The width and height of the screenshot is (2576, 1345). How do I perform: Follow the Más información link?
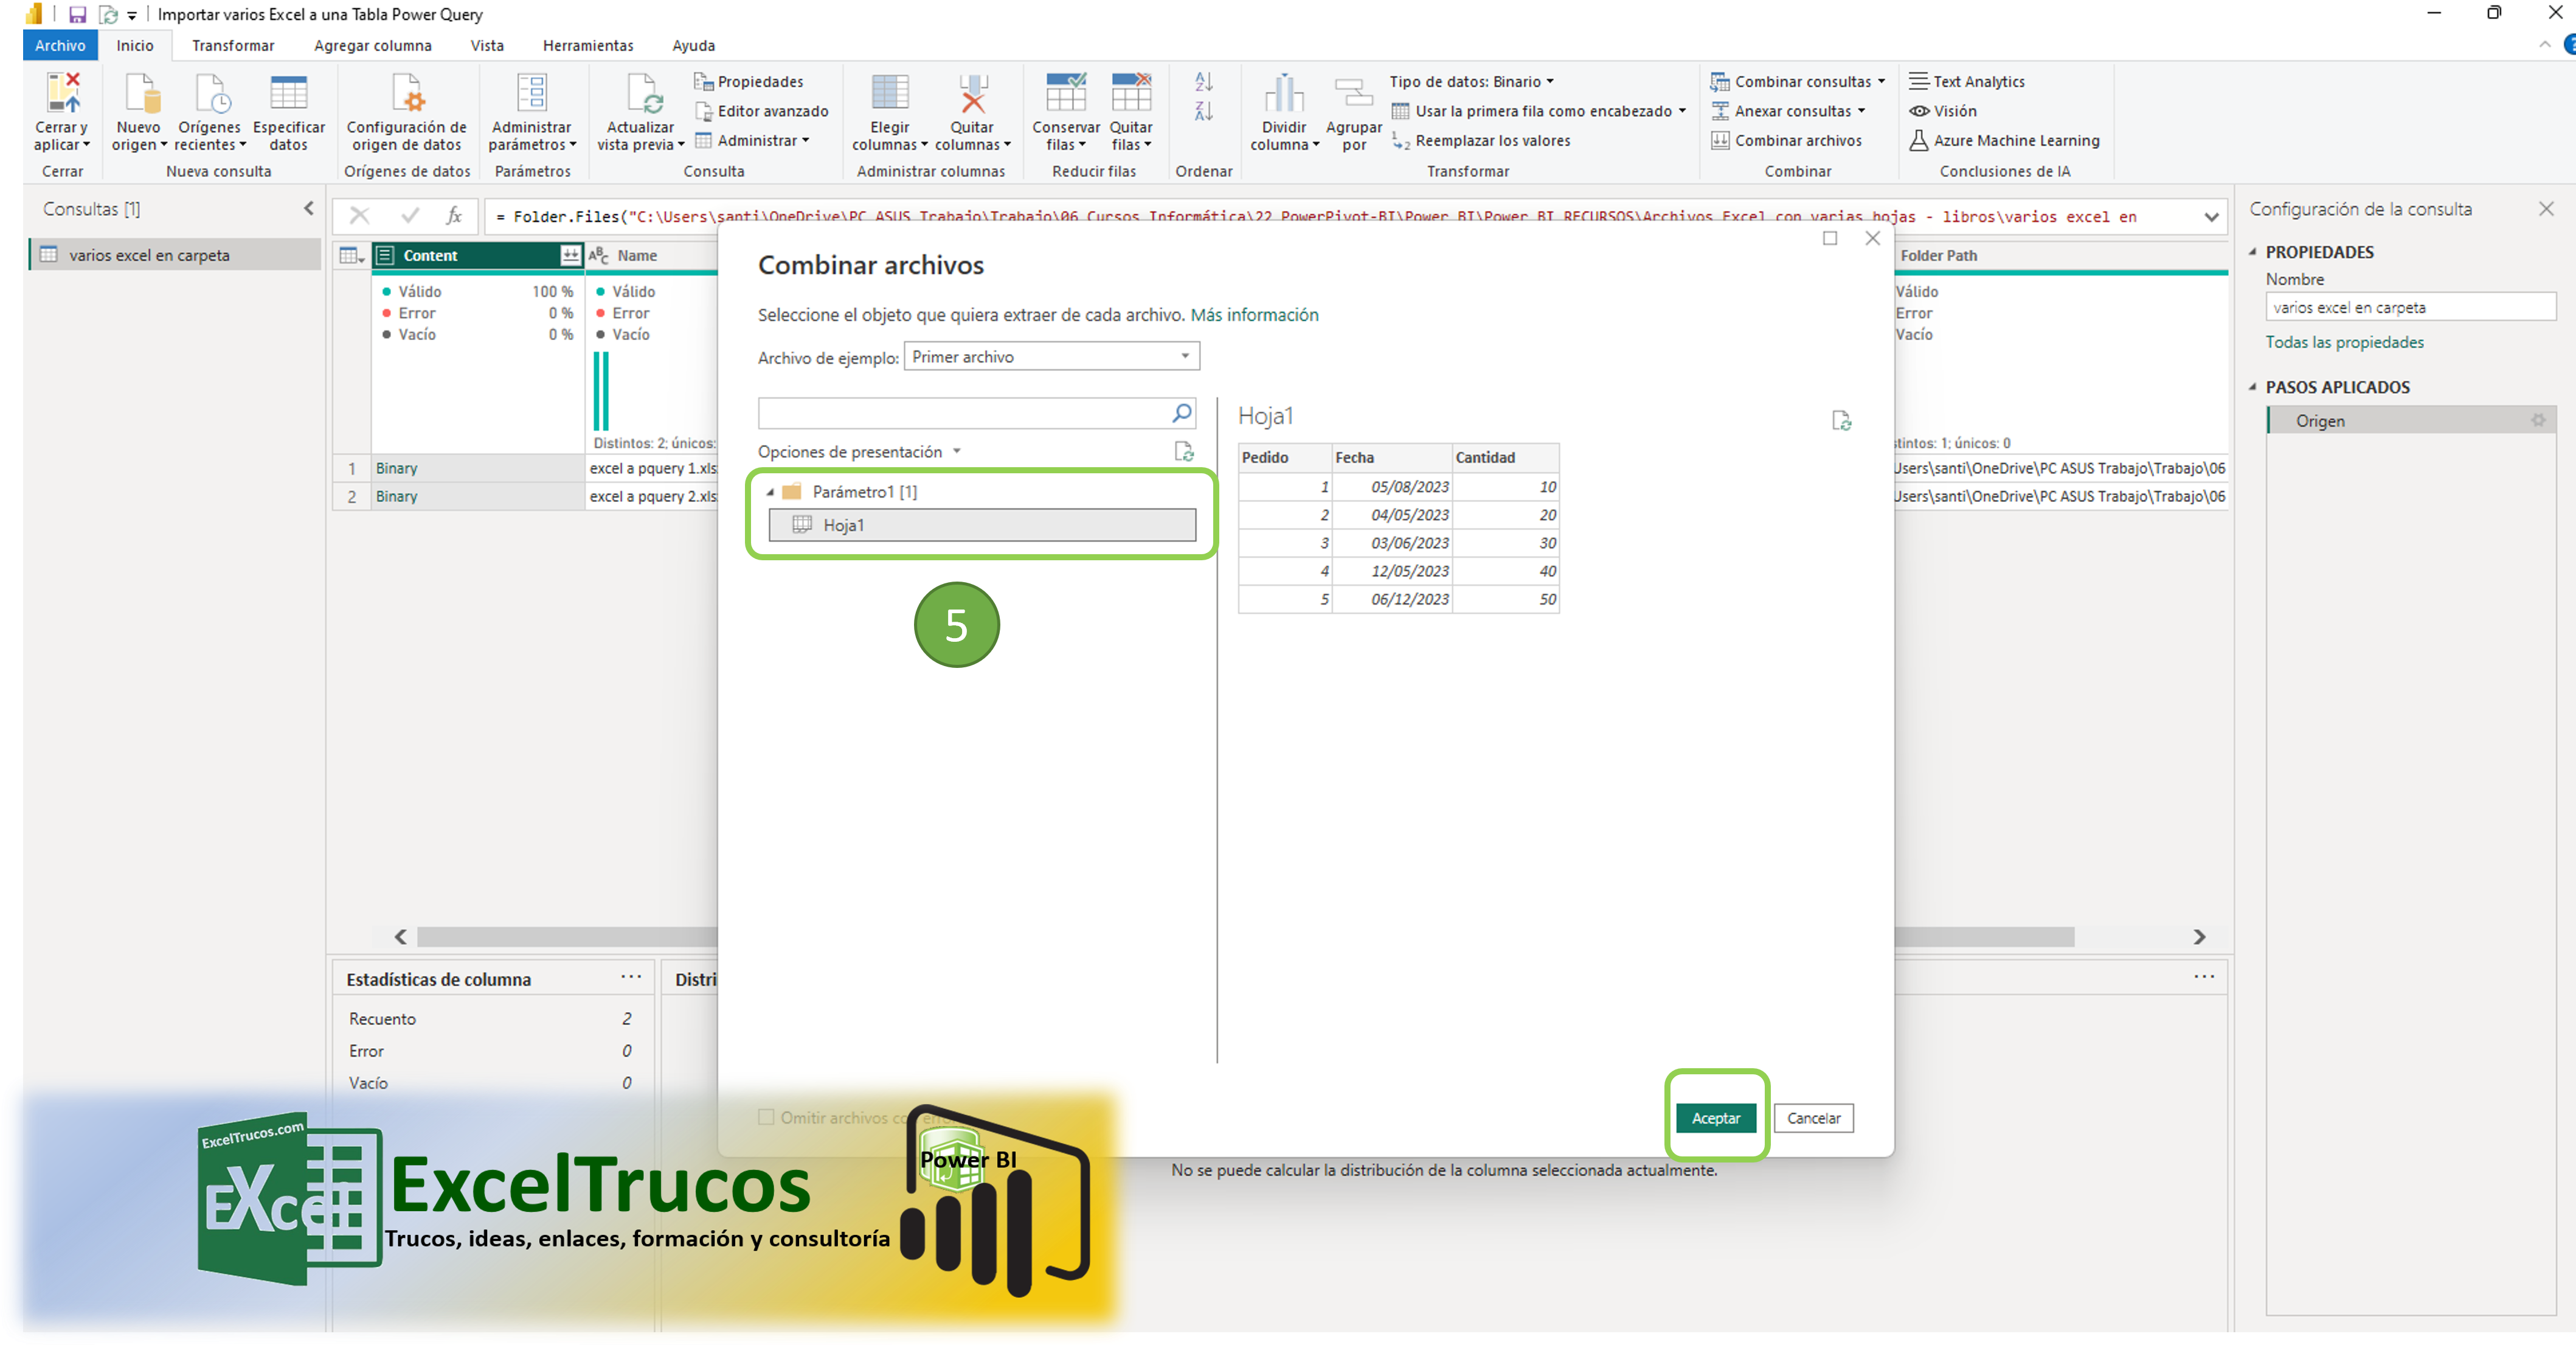click(x=1254, y=315)
